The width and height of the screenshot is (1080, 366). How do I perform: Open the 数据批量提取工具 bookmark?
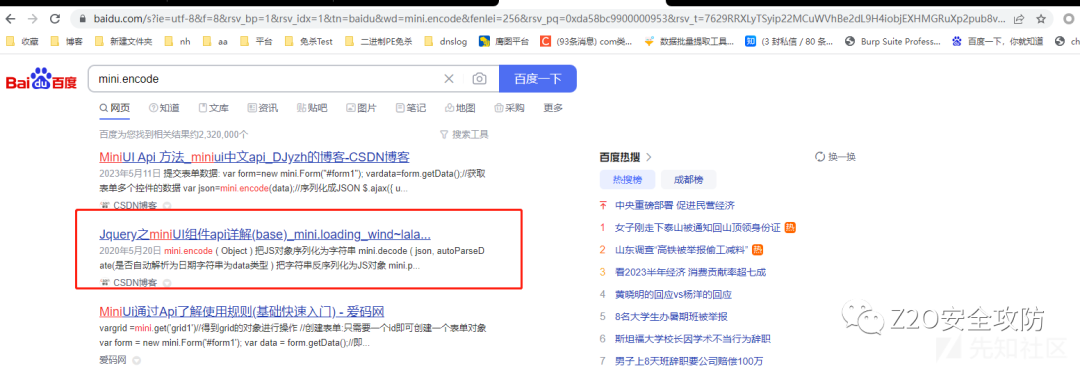click(x=689, y=41)
